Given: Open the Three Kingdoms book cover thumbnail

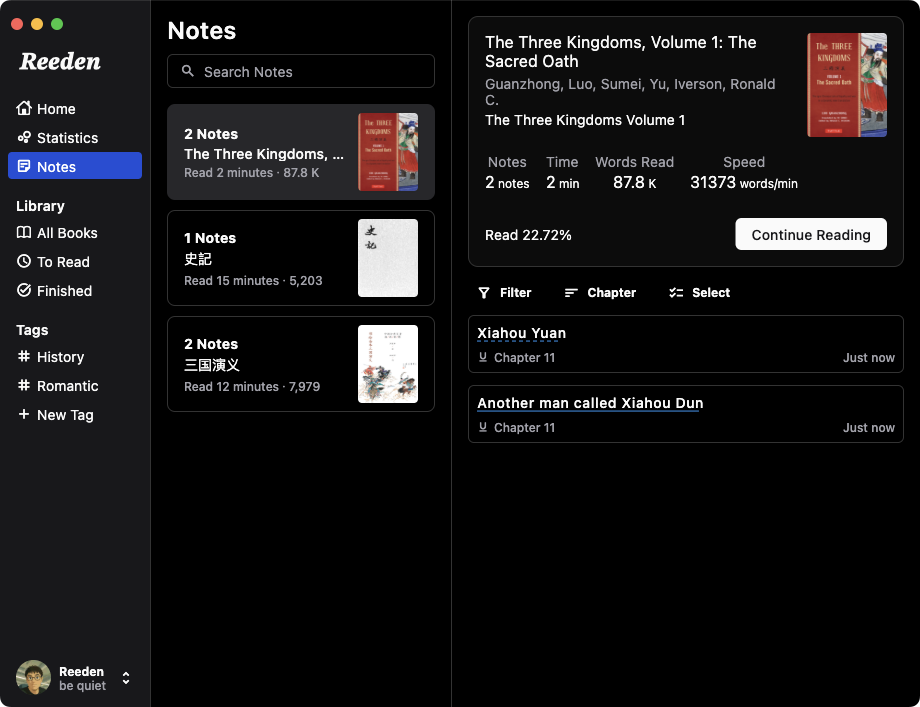Looking at the screenshot, I should 847,84.
